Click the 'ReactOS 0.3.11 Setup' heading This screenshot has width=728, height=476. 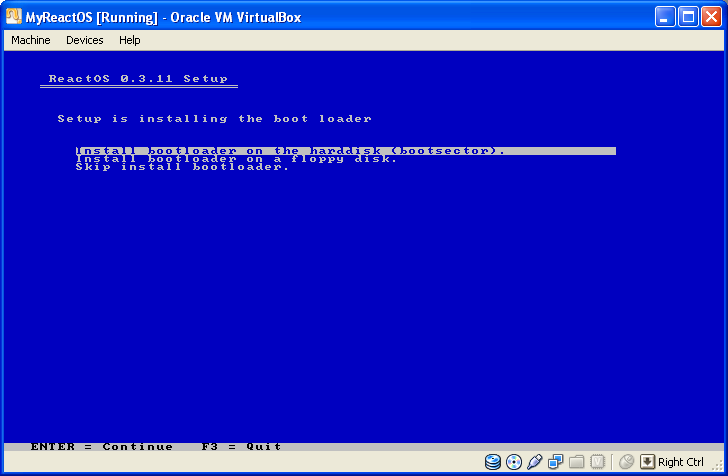[138, 78]
